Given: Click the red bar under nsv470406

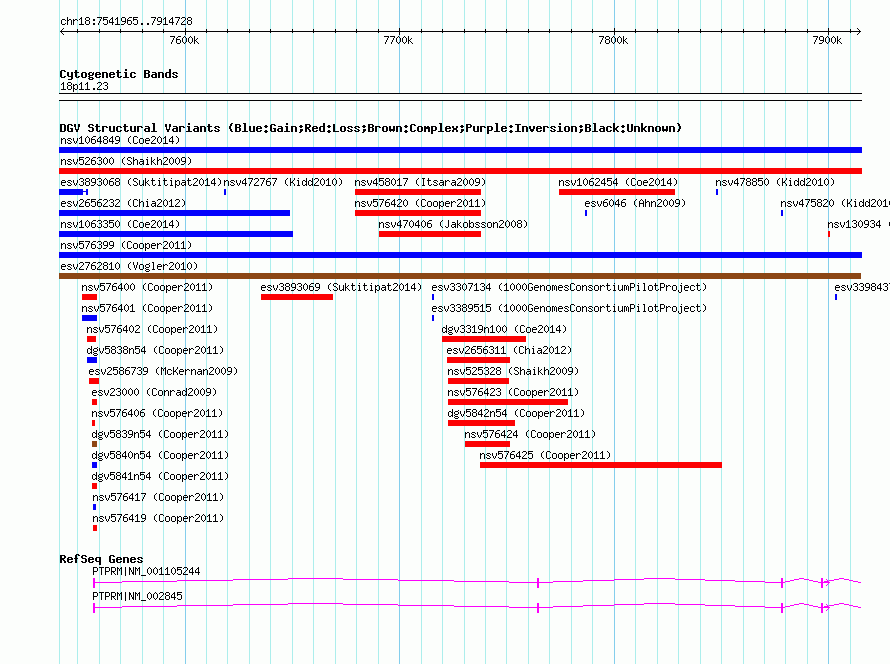Looking at the screenshot, I should point(430,234).
